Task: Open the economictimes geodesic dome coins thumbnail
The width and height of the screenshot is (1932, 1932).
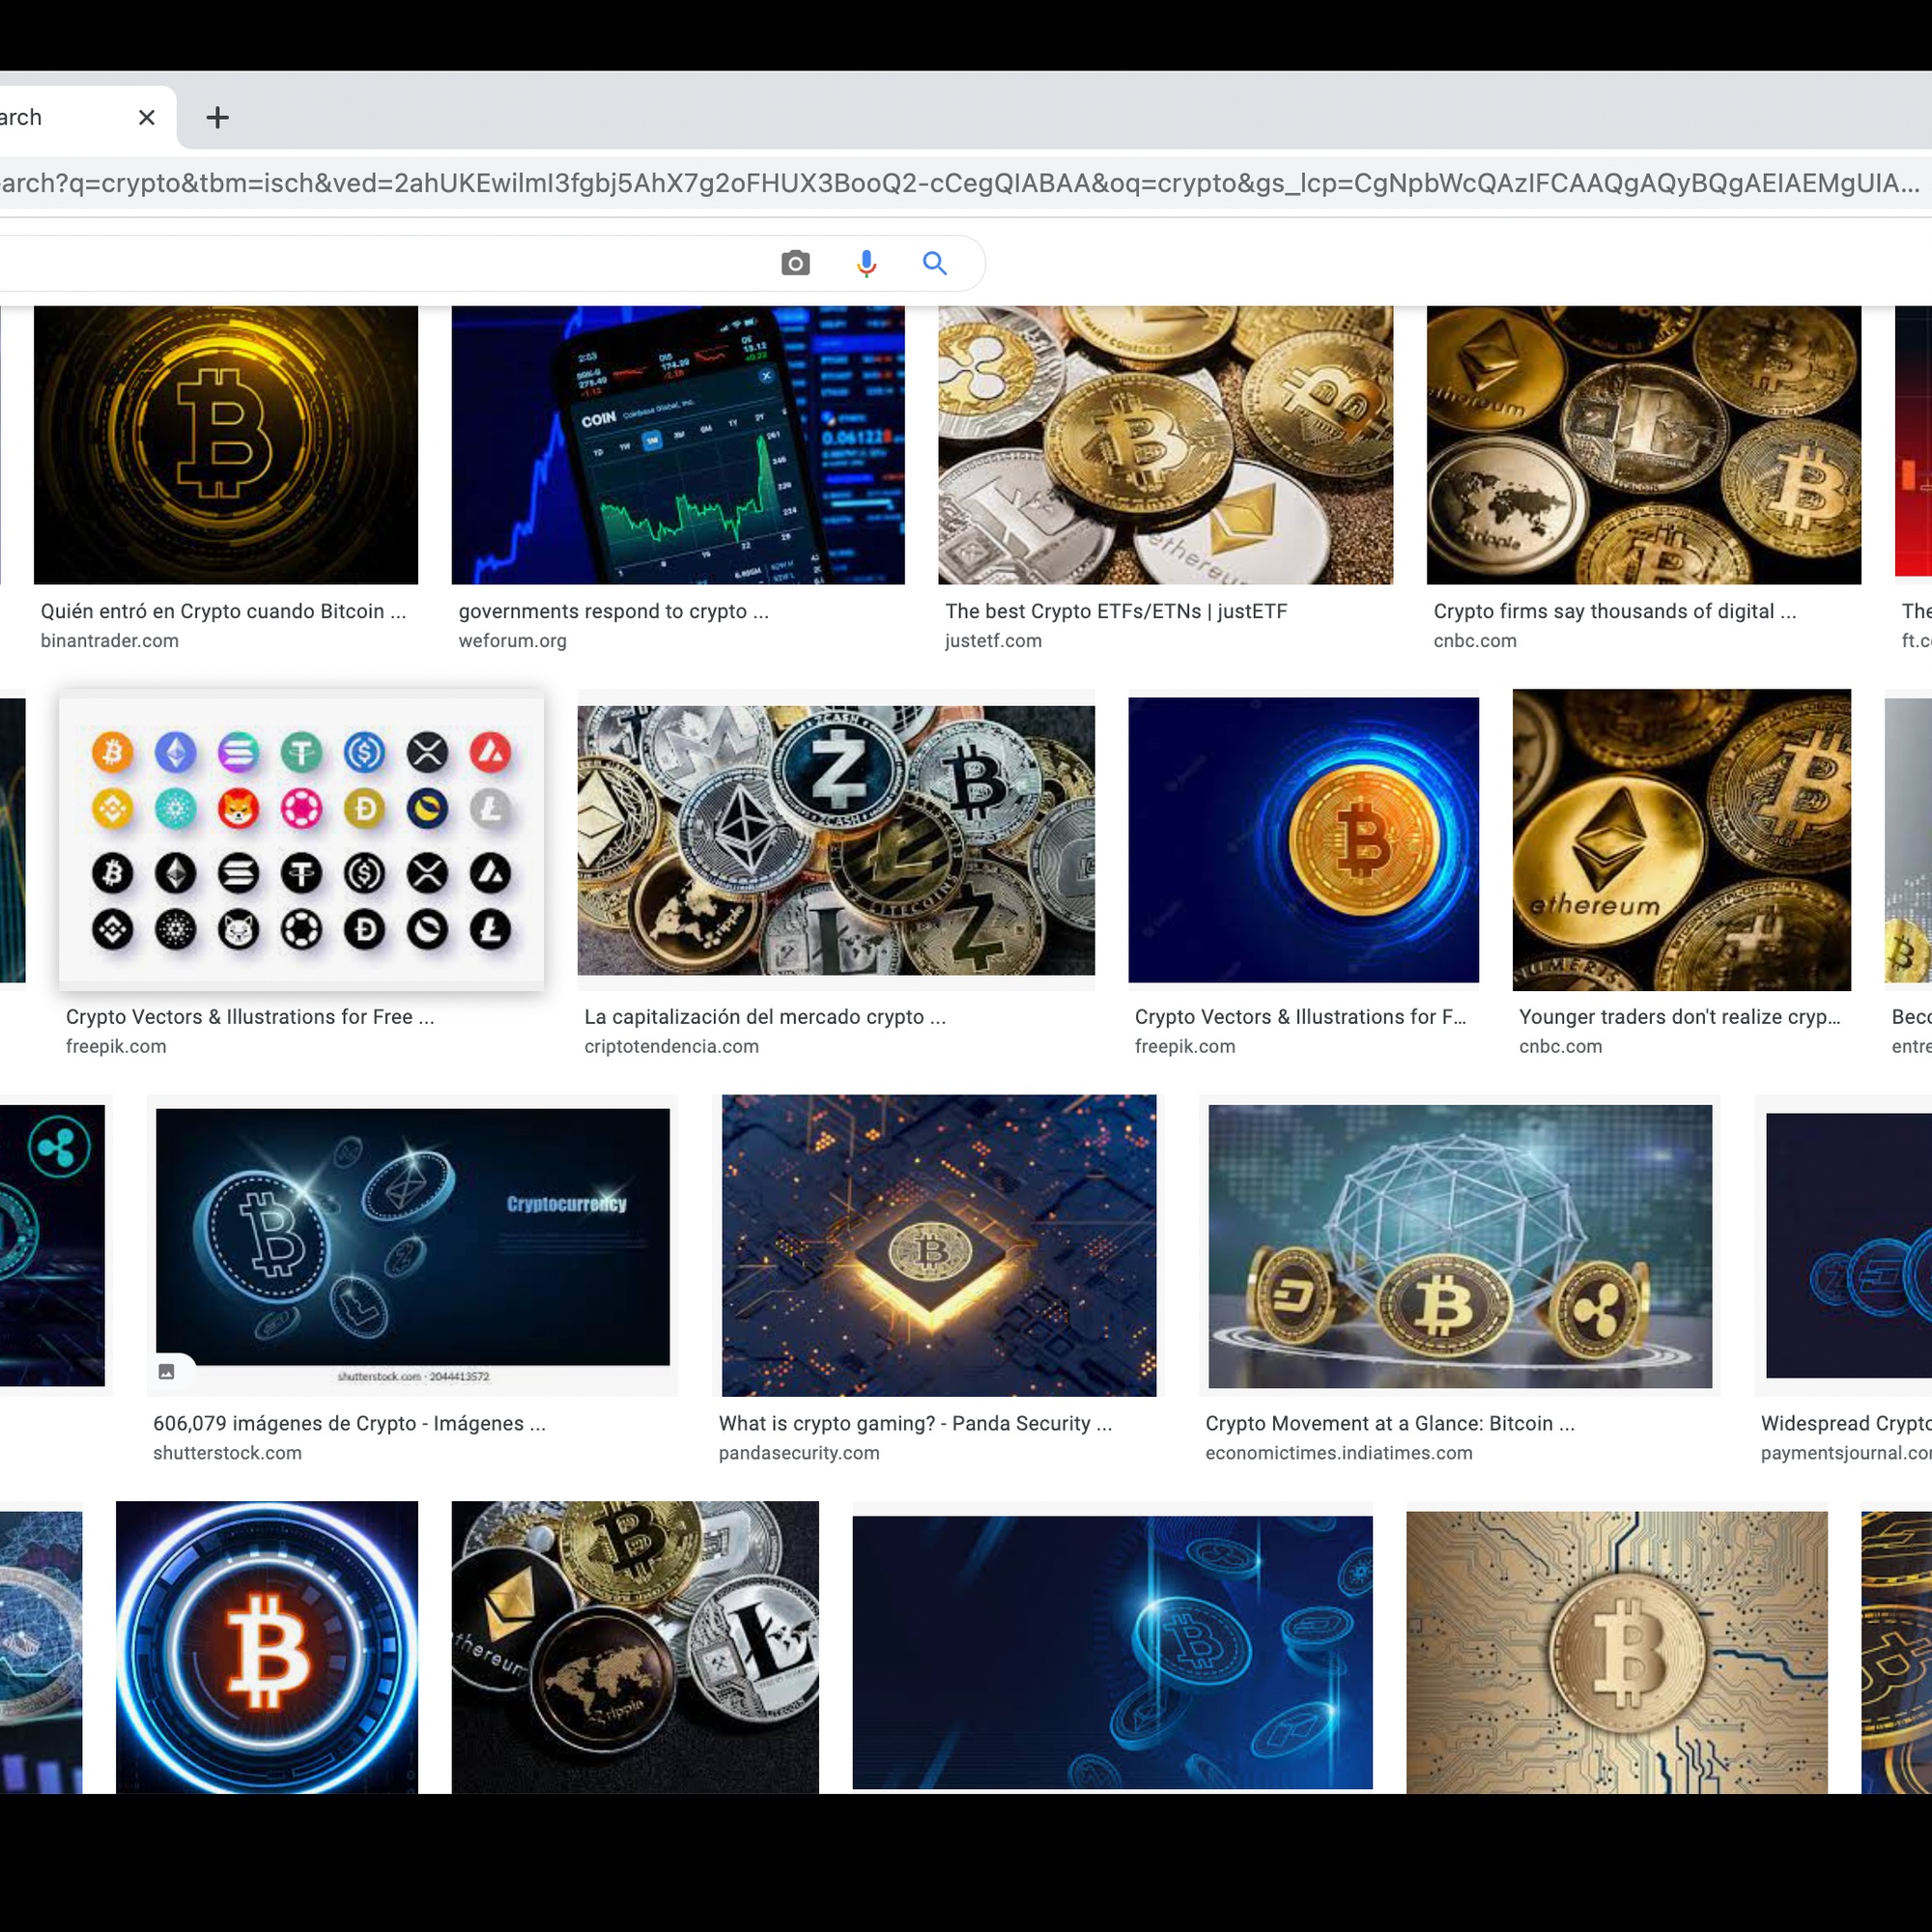Action: click(x=1460, y=1246)
